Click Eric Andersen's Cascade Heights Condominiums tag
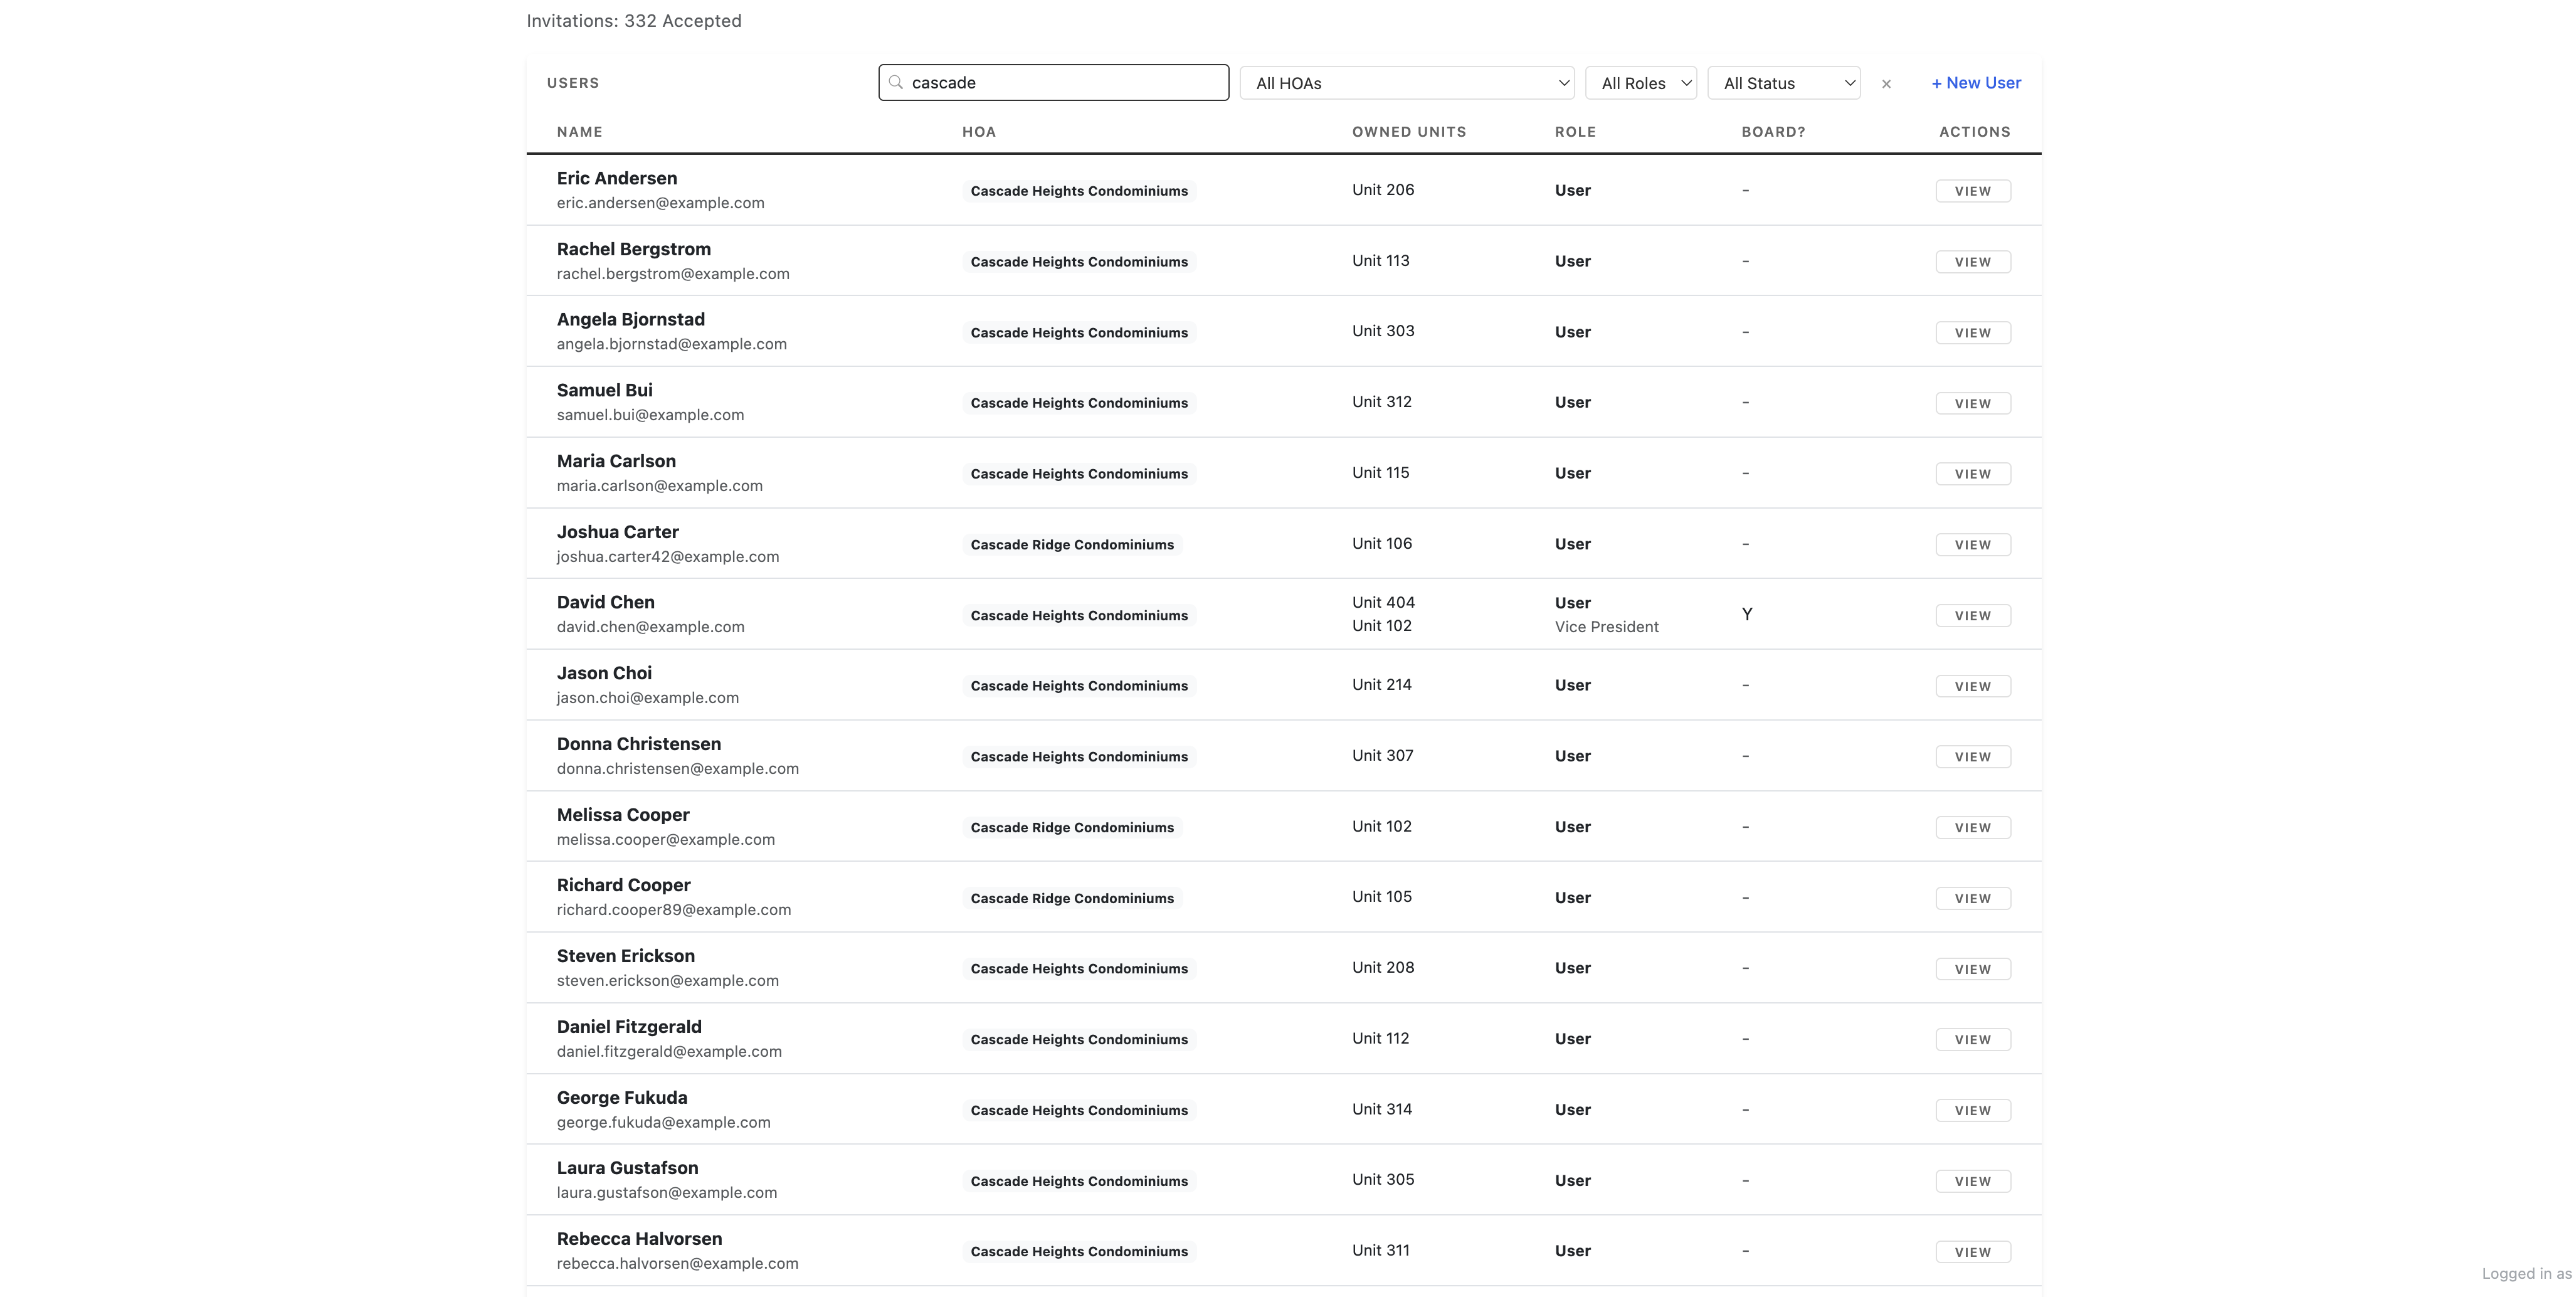 [x=1079, y=191]
